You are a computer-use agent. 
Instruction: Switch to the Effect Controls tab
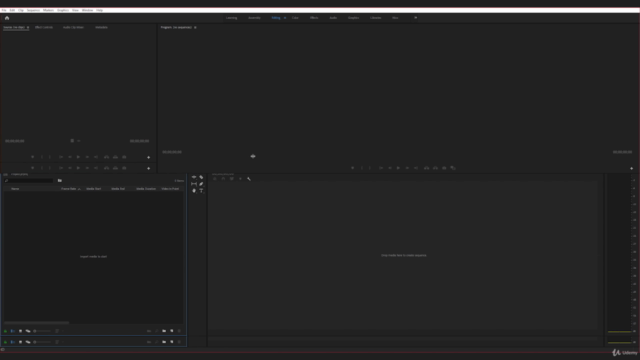pos(44,27)
